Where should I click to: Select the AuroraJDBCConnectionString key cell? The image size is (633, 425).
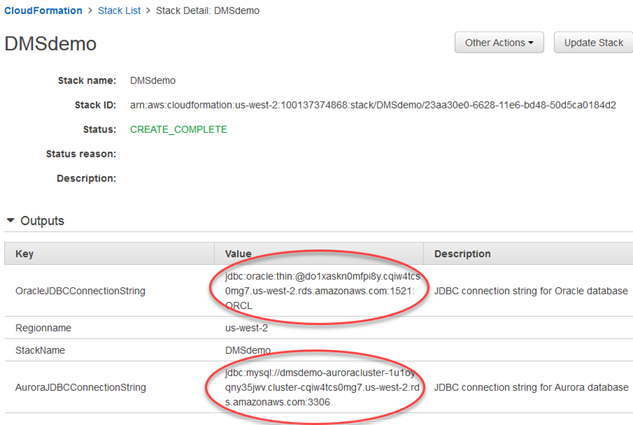point(80,386)
